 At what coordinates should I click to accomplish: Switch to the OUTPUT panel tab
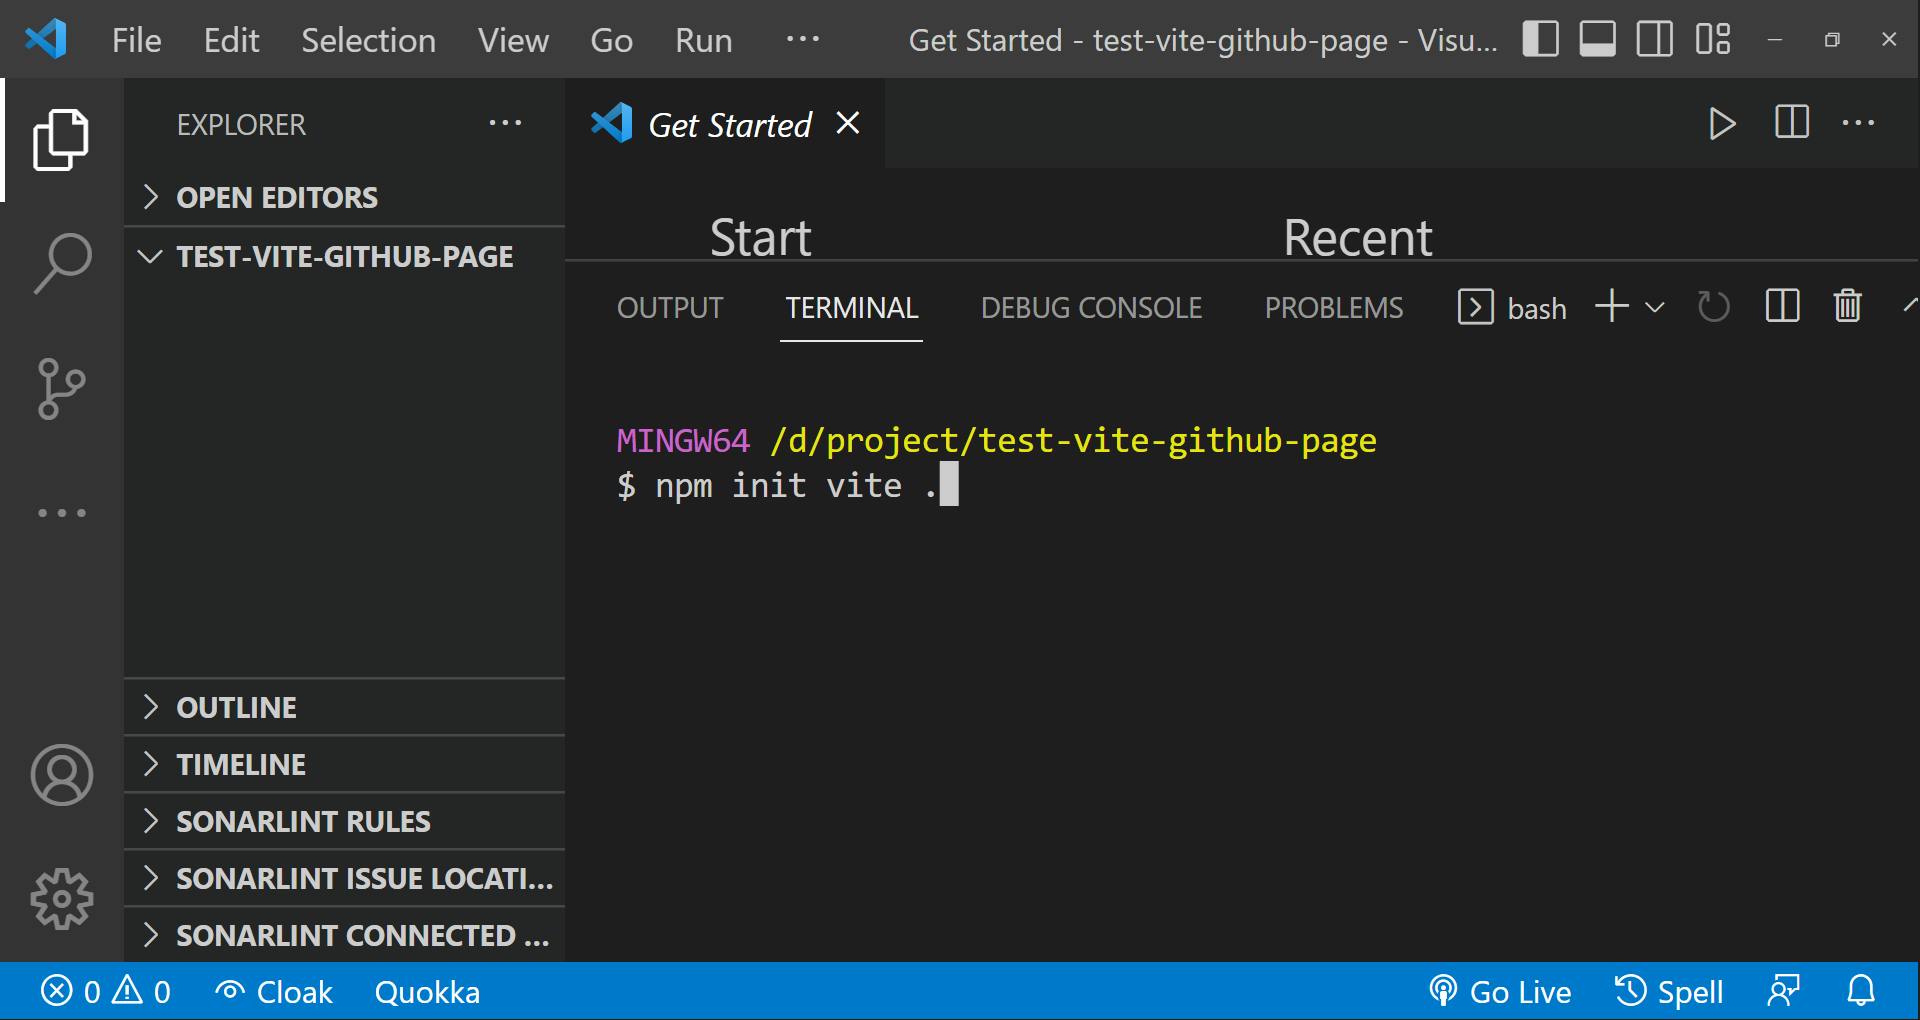point(670,308)
